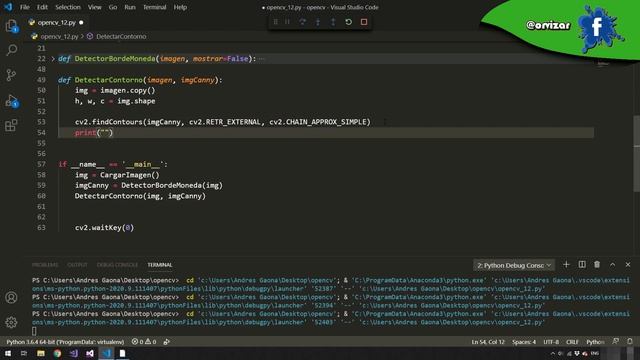Open the File menu
The height and width of the screenshot is (360, 640).
tap(25, 7)
